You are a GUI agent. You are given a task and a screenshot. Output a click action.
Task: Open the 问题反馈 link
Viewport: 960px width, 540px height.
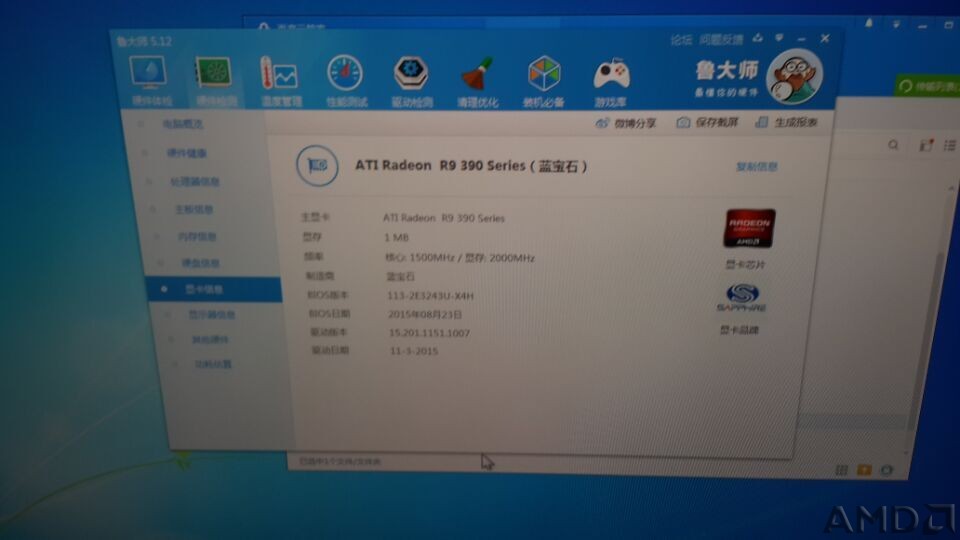pyautogui.click(x=721, y=40)
